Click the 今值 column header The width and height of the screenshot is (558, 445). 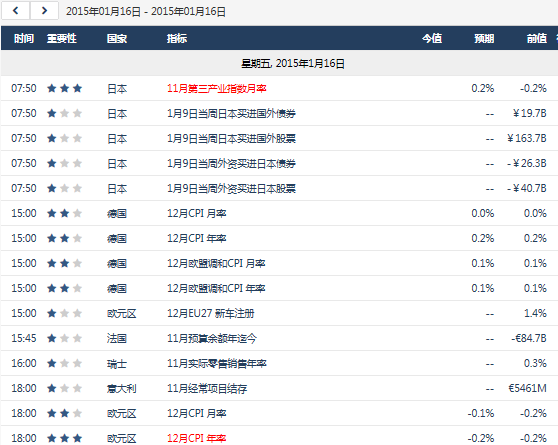[432, 38]
